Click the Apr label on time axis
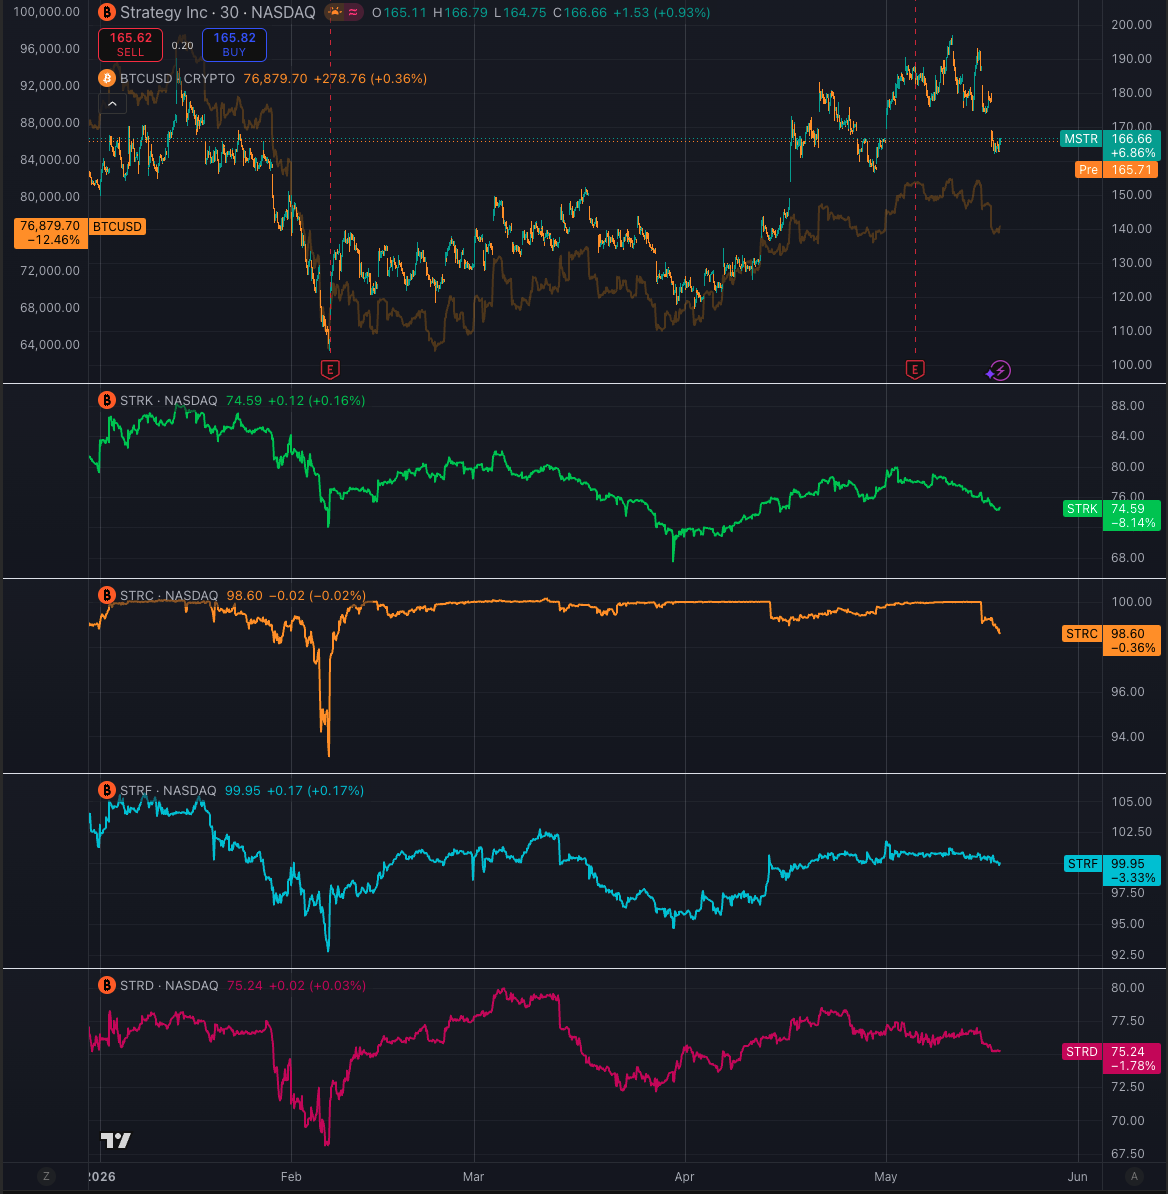Image resolution: width=1168 pixels, height=1194 pixels. coord(685,1176)
